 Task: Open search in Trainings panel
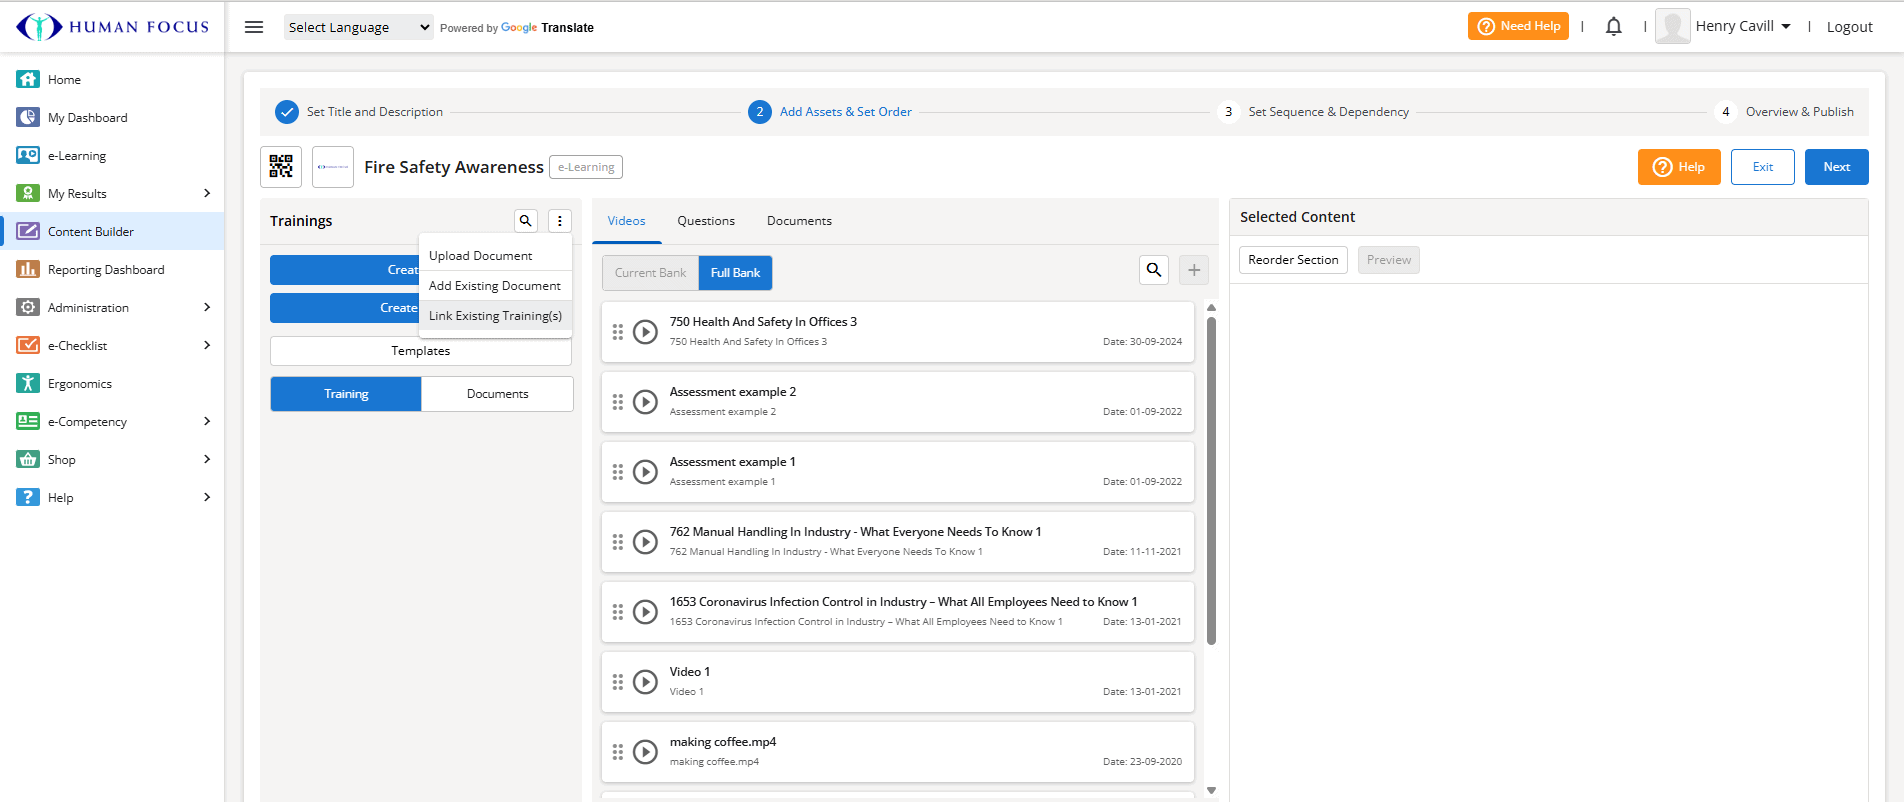pos(525,221)
